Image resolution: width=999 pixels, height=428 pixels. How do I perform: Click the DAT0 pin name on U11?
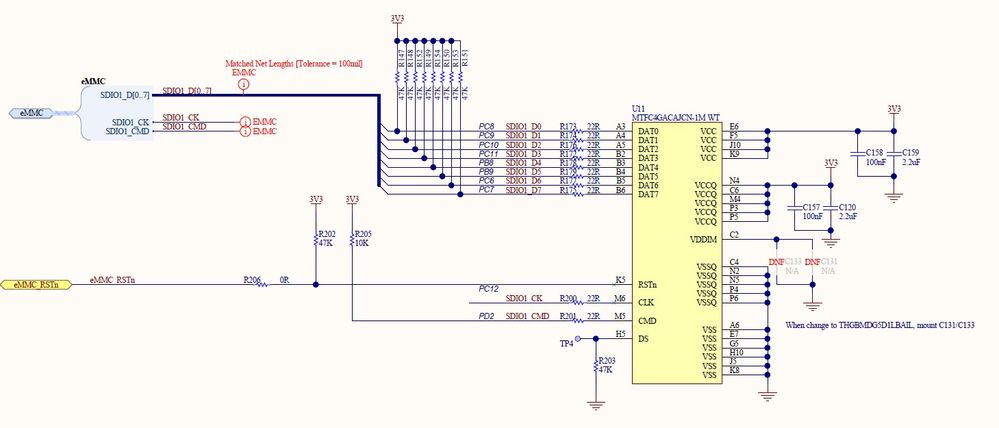648,131
